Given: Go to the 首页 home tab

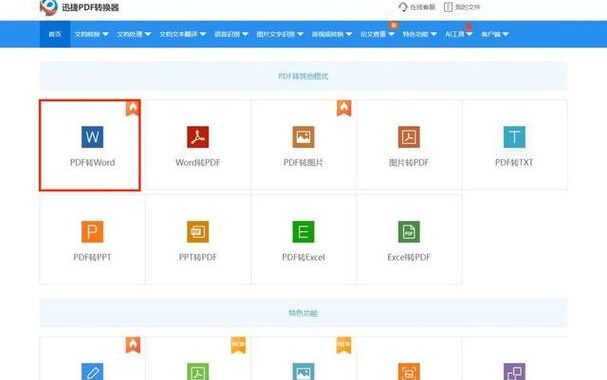Looking at the screenshot, I should [55, 34].
